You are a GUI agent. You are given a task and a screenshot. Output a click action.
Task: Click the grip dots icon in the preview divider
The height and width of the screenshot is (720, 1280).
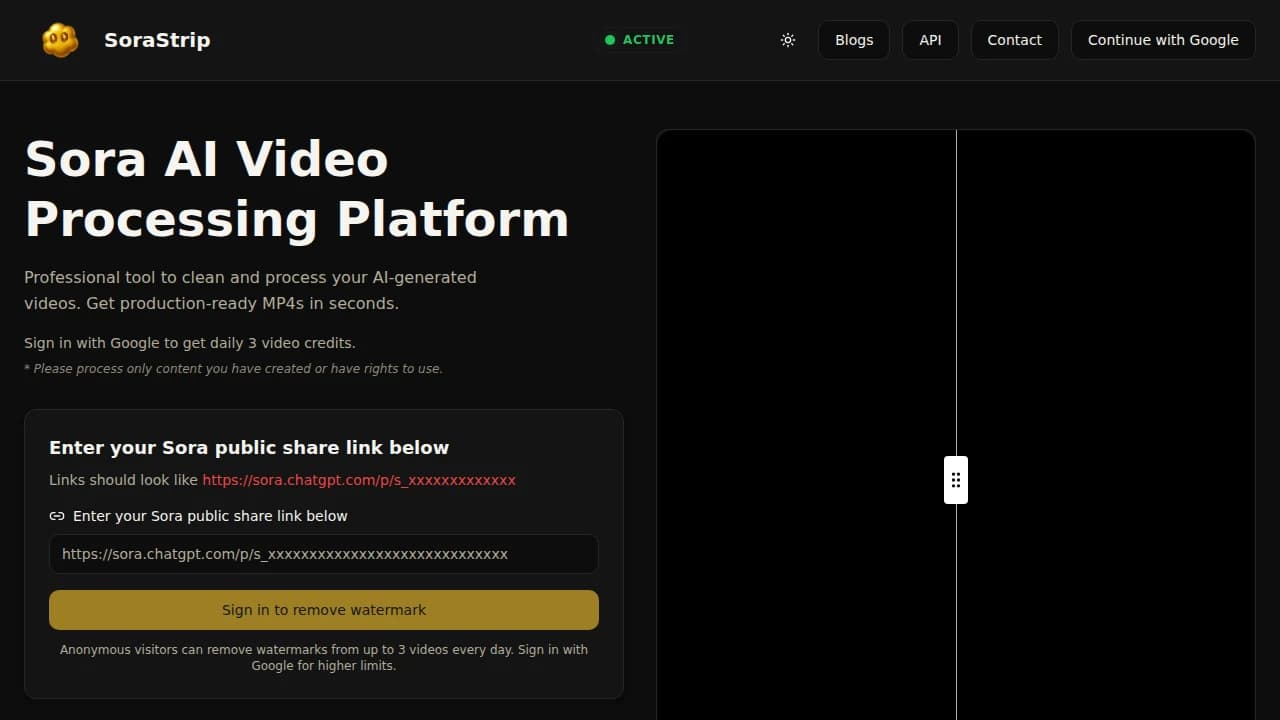pos(955,480)
